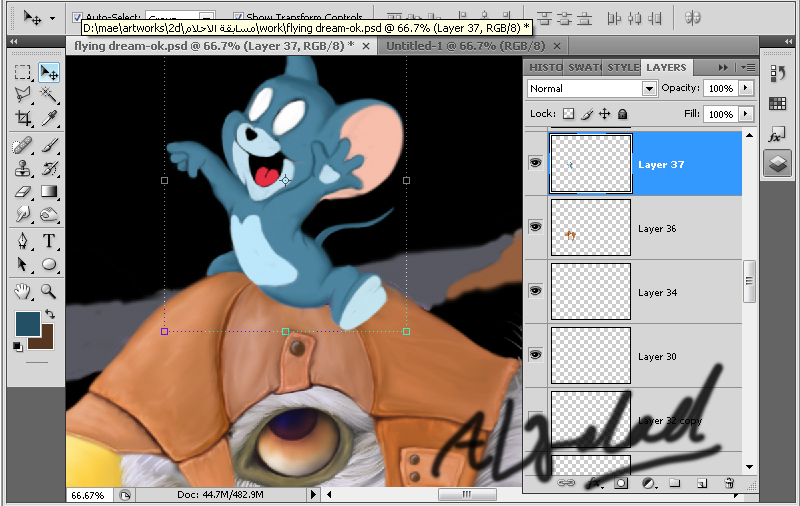Create a new layer from Layers panel
The width and height of the screenshot is (800, 506).
[702, 483]
